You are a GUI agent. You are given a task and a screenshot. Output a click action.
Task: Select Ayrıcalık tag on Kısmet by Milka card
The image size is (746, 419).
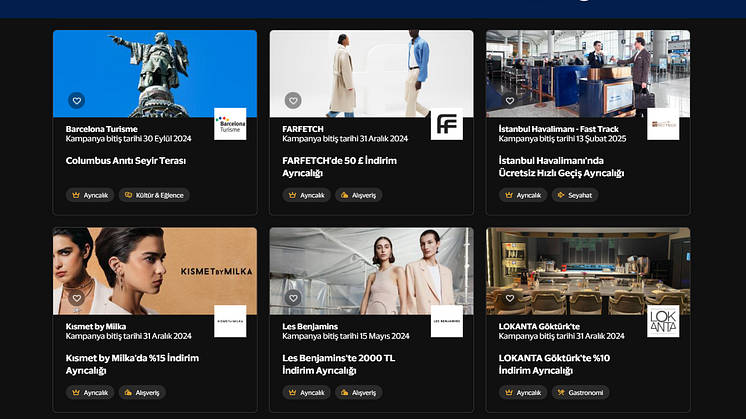click(x=90, y=392)
